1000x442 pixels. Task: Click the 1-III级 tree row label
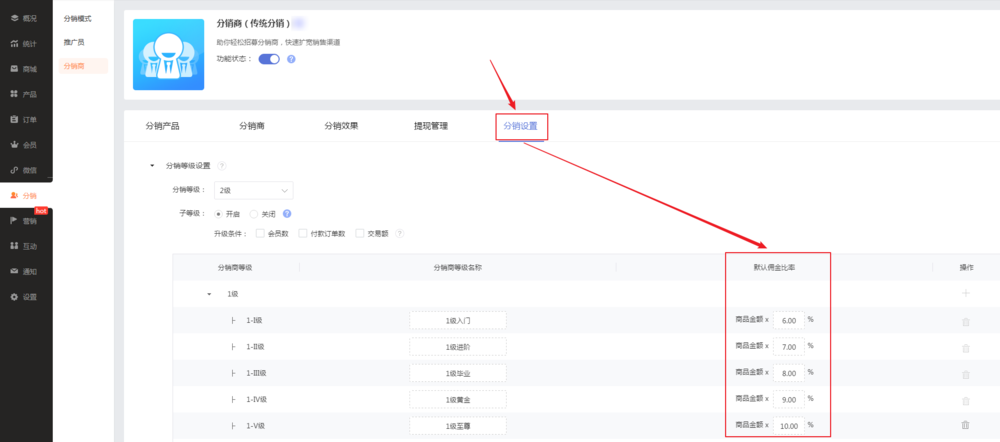point(256,373)
